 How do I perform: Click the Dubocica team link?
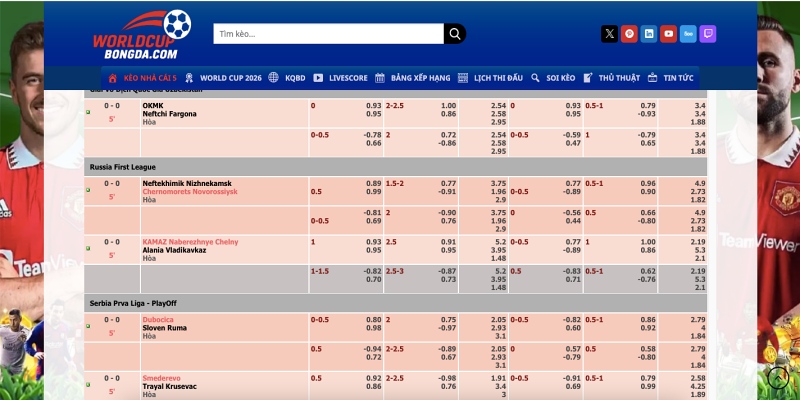pyautogui.click(x=158, y=319)
